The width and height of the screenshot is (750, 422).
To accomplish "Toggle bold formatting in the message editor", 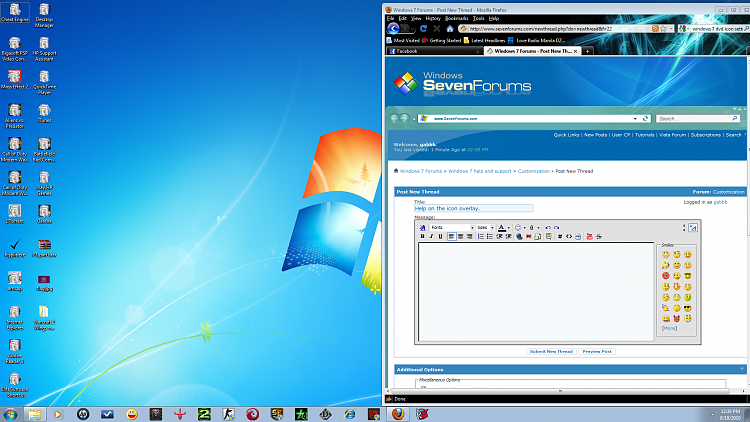I will tap(422, 236).
